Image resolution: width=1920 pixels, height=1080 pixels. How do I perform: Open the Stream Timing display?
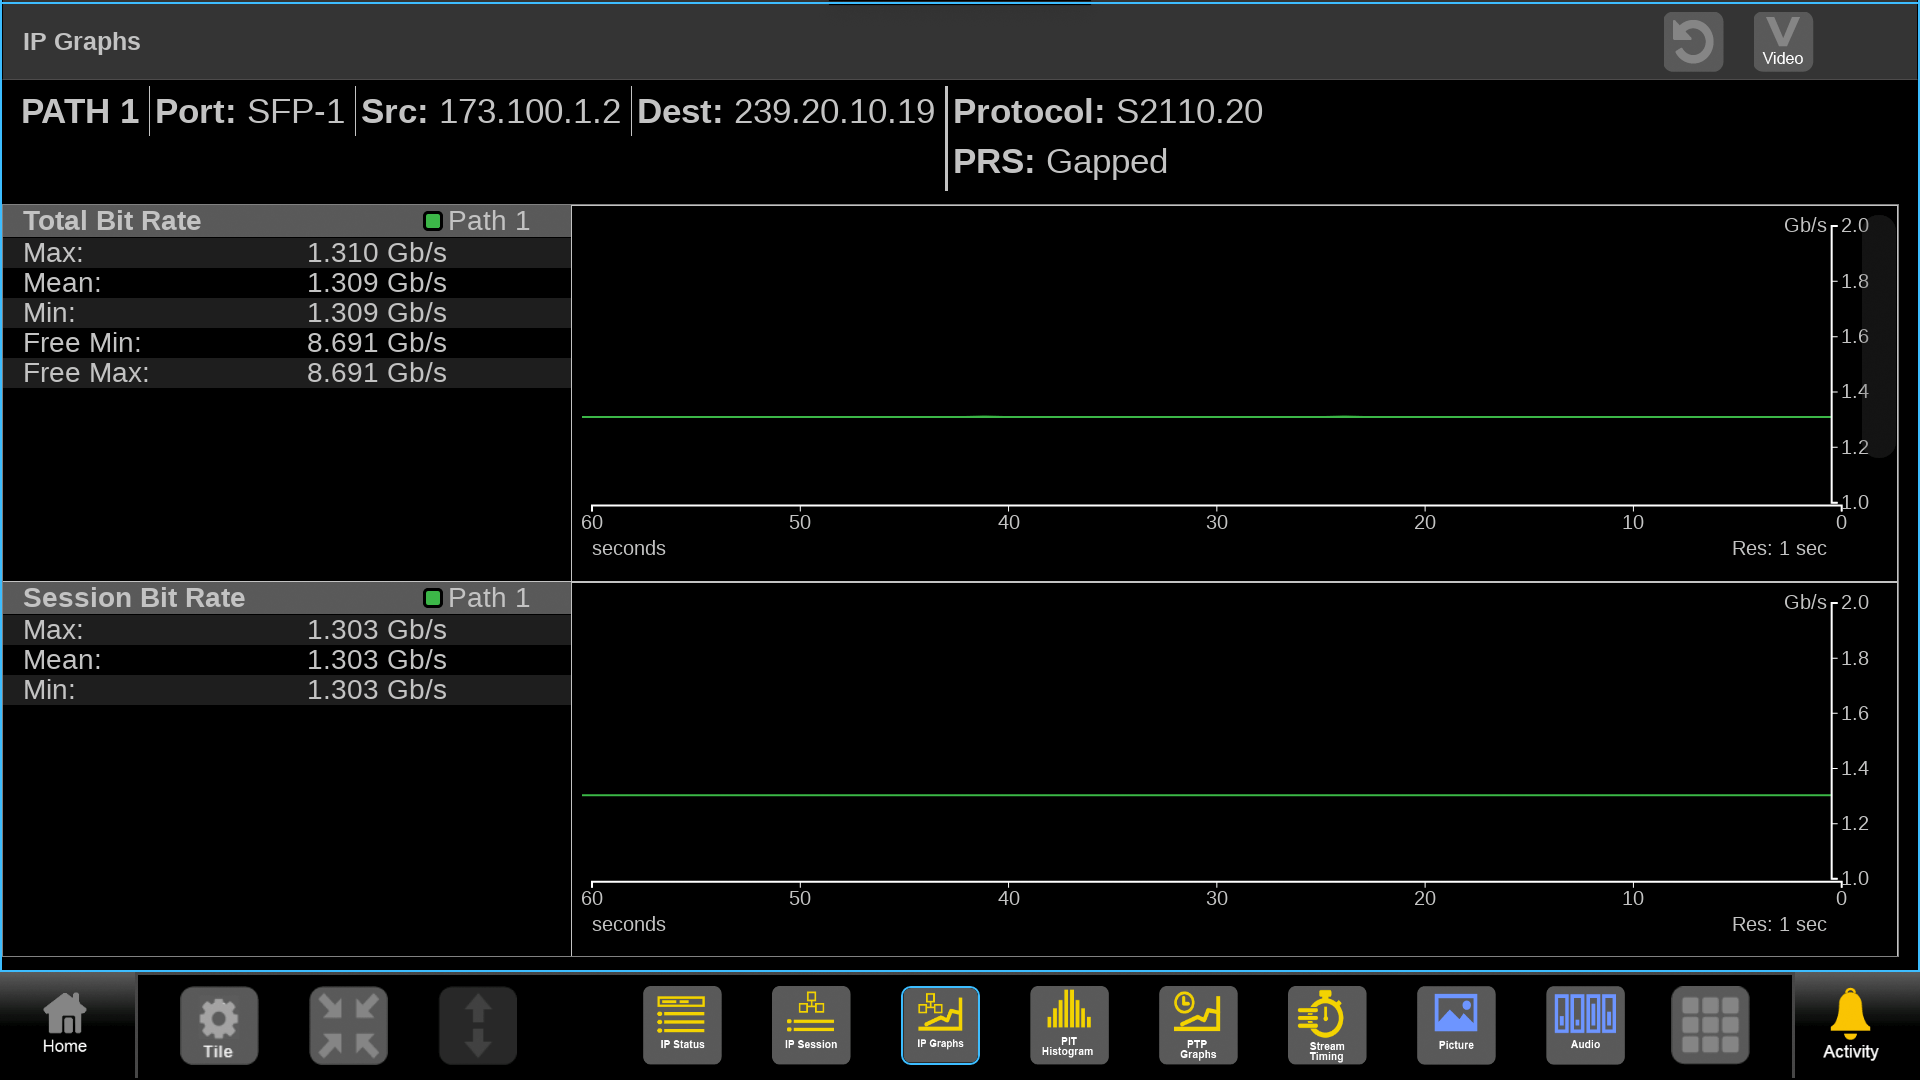coord(1327,1025)
